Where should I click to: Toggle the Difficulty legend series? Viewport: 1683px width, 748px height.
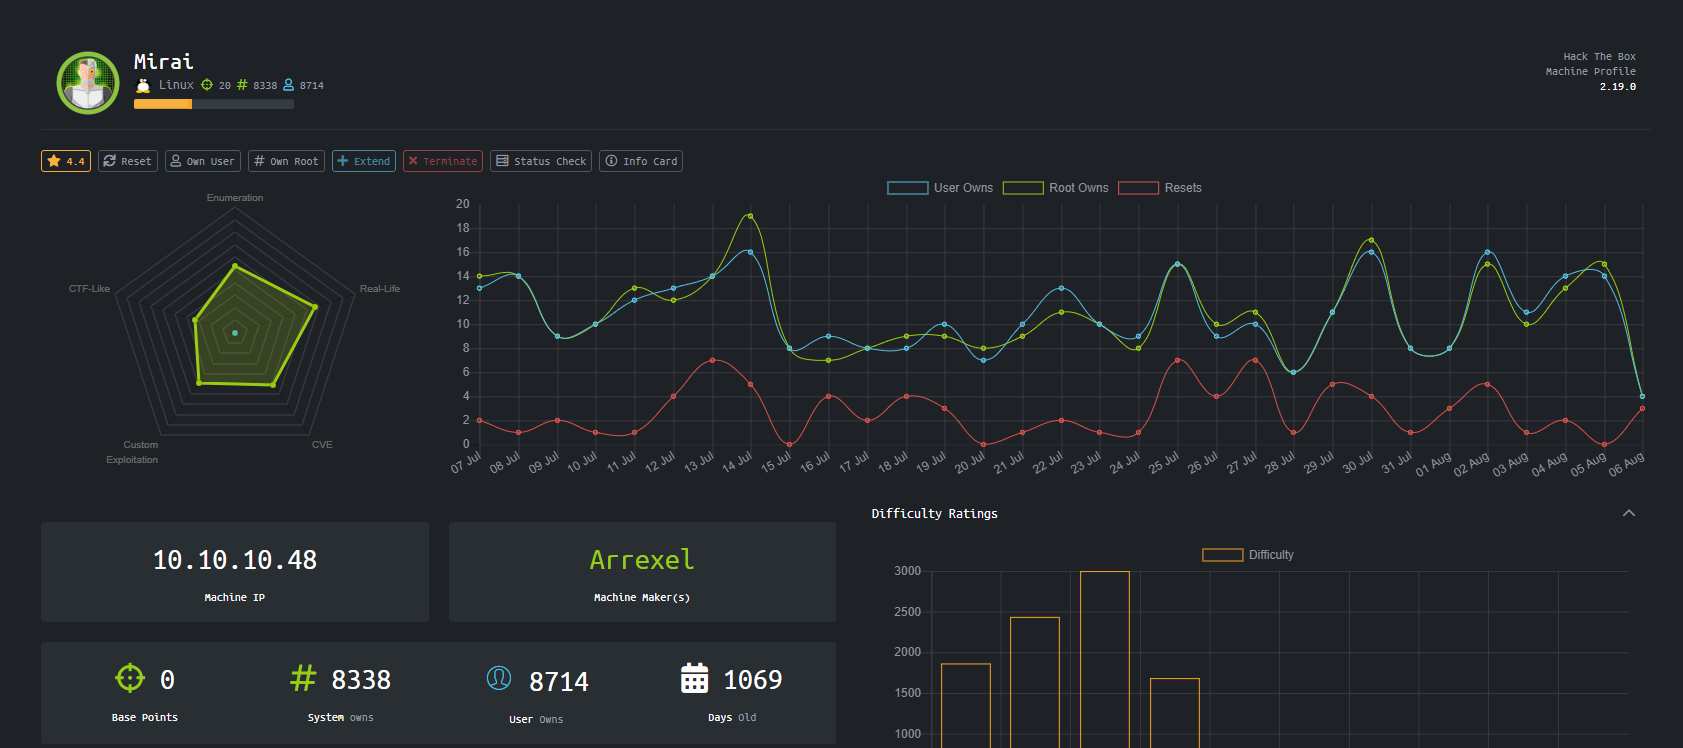point(1248,555)
